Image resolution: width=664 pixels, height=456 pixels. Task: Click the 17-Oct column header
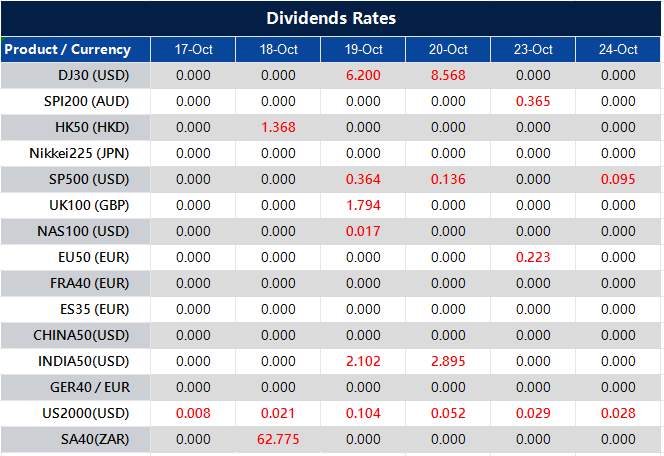click(193, 49)
